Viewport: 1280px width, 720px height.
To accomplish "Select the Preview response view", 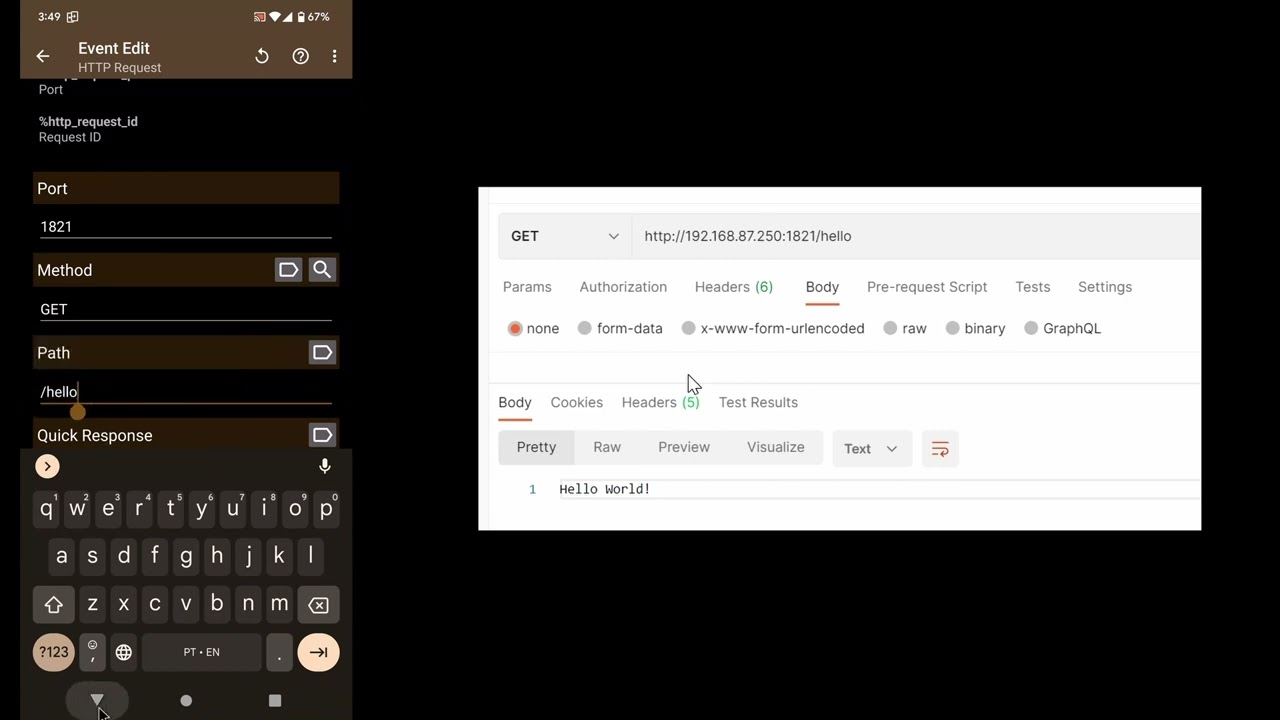I will pyautogui.click(x=684, y=447).
